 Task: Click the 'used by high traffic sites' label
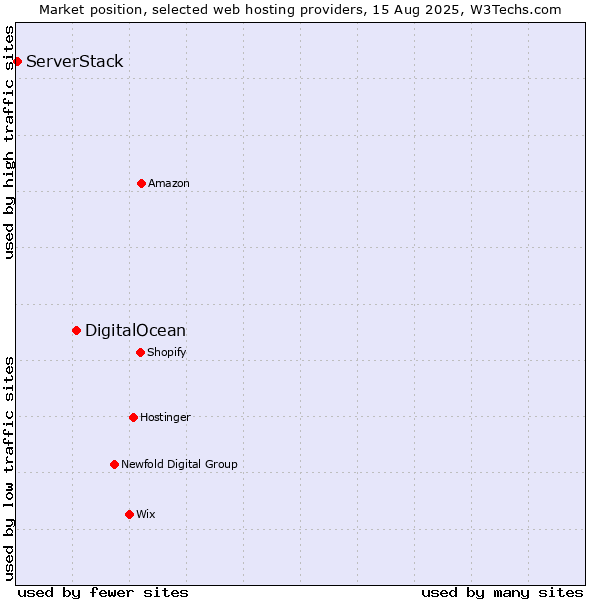(8, 142)
